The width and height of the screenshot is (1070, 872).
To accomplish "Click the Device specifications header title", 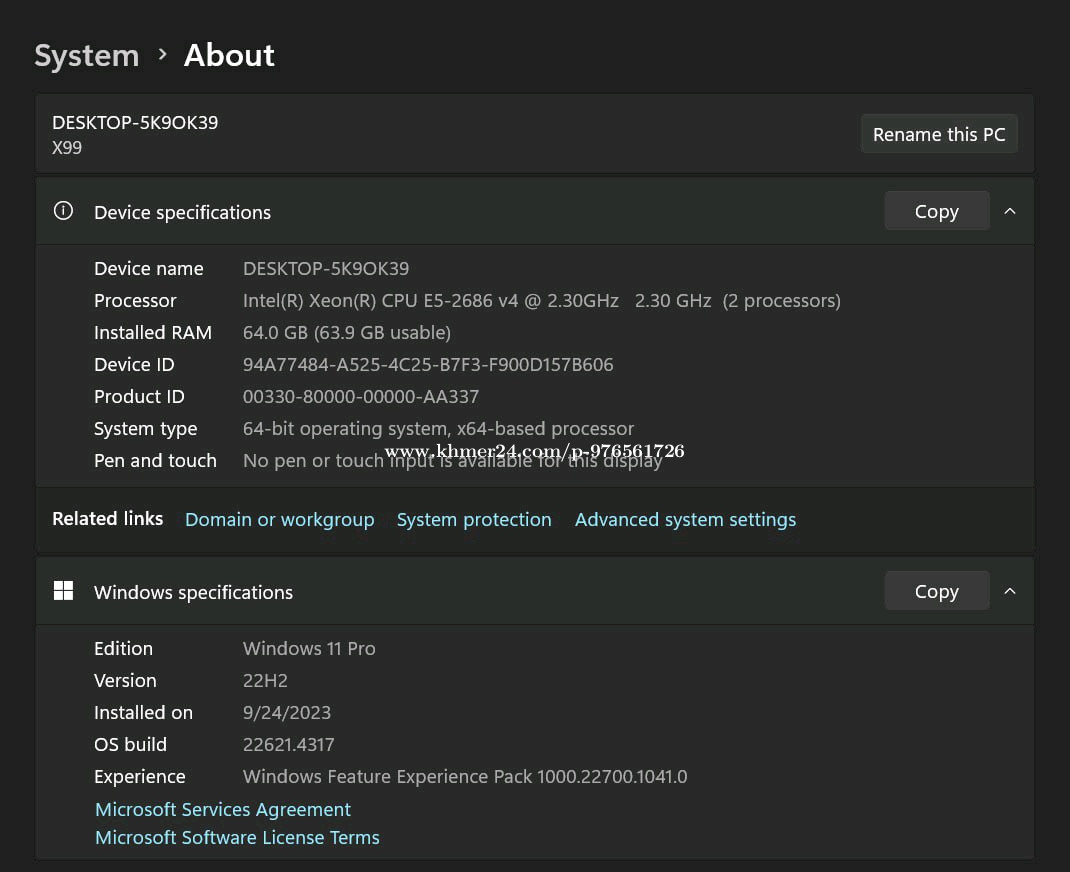I will [182, 213].
